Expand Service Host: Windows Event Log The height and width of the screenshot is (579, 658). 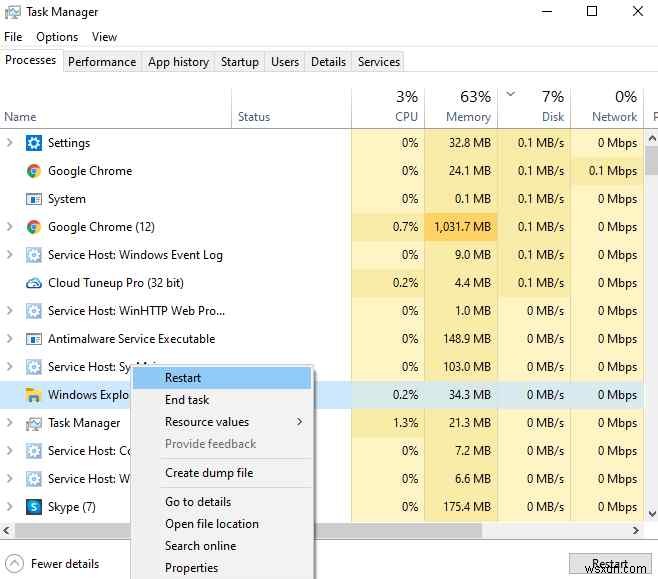click(x=9, y=255)
